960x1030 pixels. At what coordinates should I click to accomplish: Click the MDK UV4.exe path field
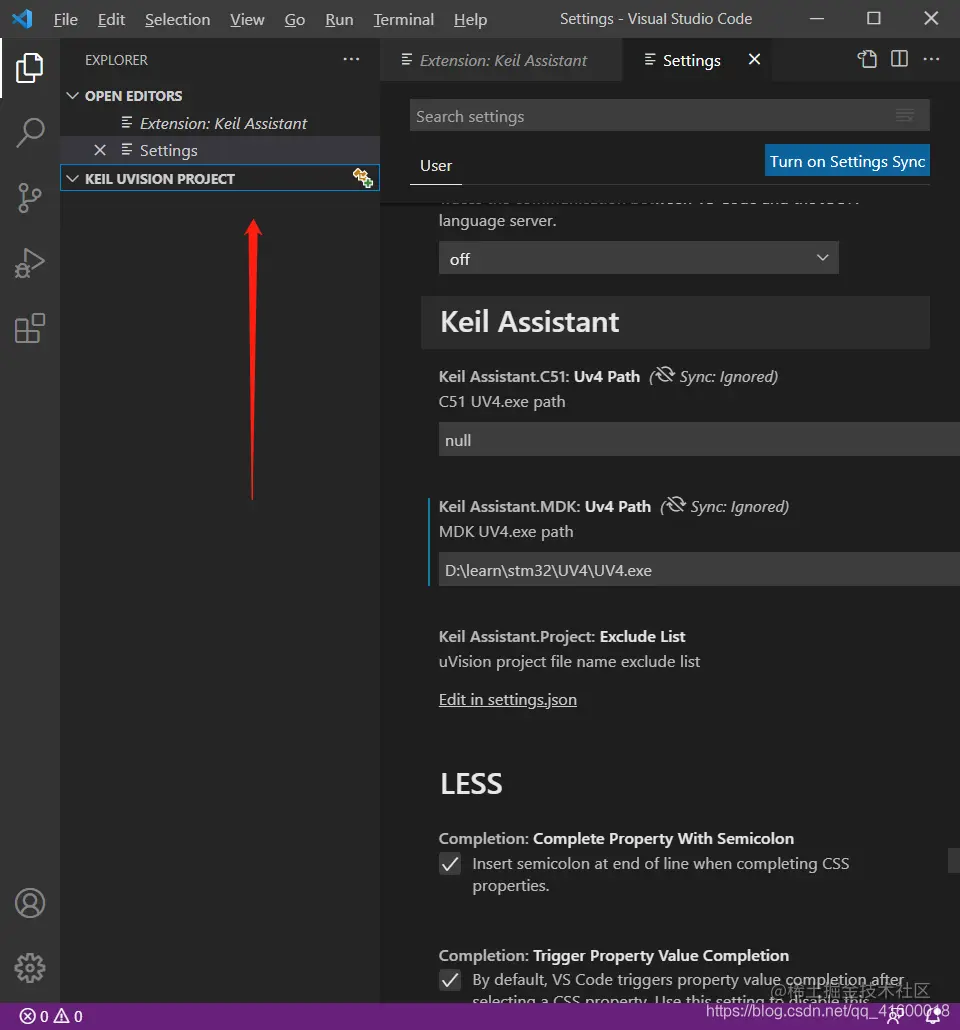tap(699, 570)
